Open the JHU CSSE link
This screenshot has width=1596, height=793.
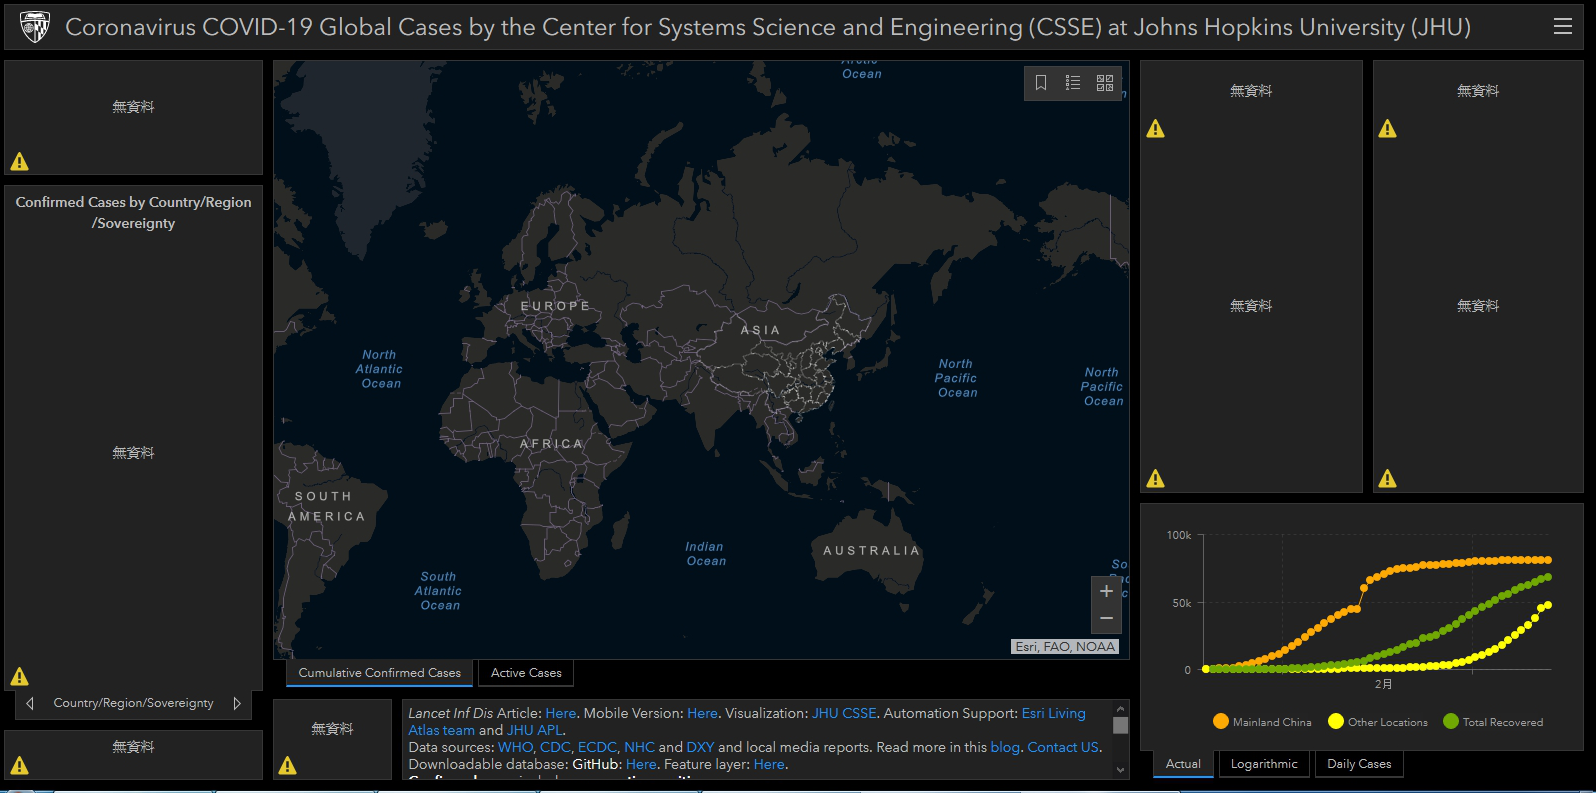click(844, 713)
